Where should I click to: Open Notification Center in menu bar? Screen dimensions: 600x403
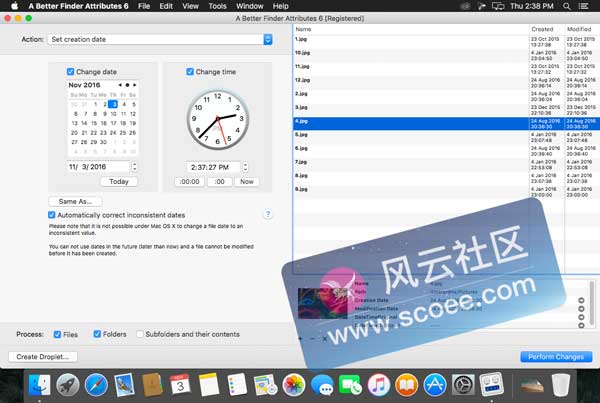pyautogui.click(x=584, y=6)
